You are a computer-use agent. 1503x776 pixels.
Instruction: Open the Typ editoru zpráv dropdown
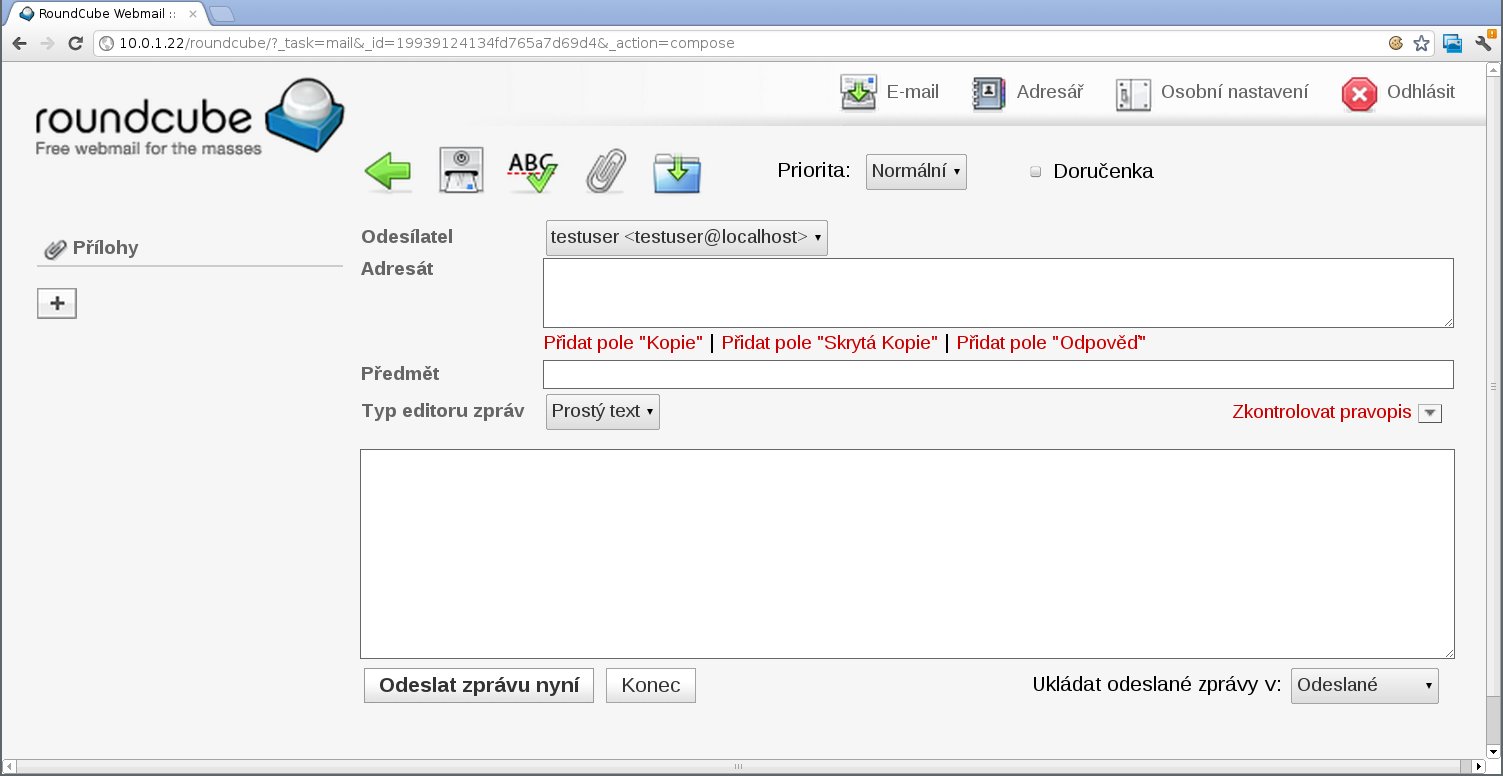click(602, 412)
